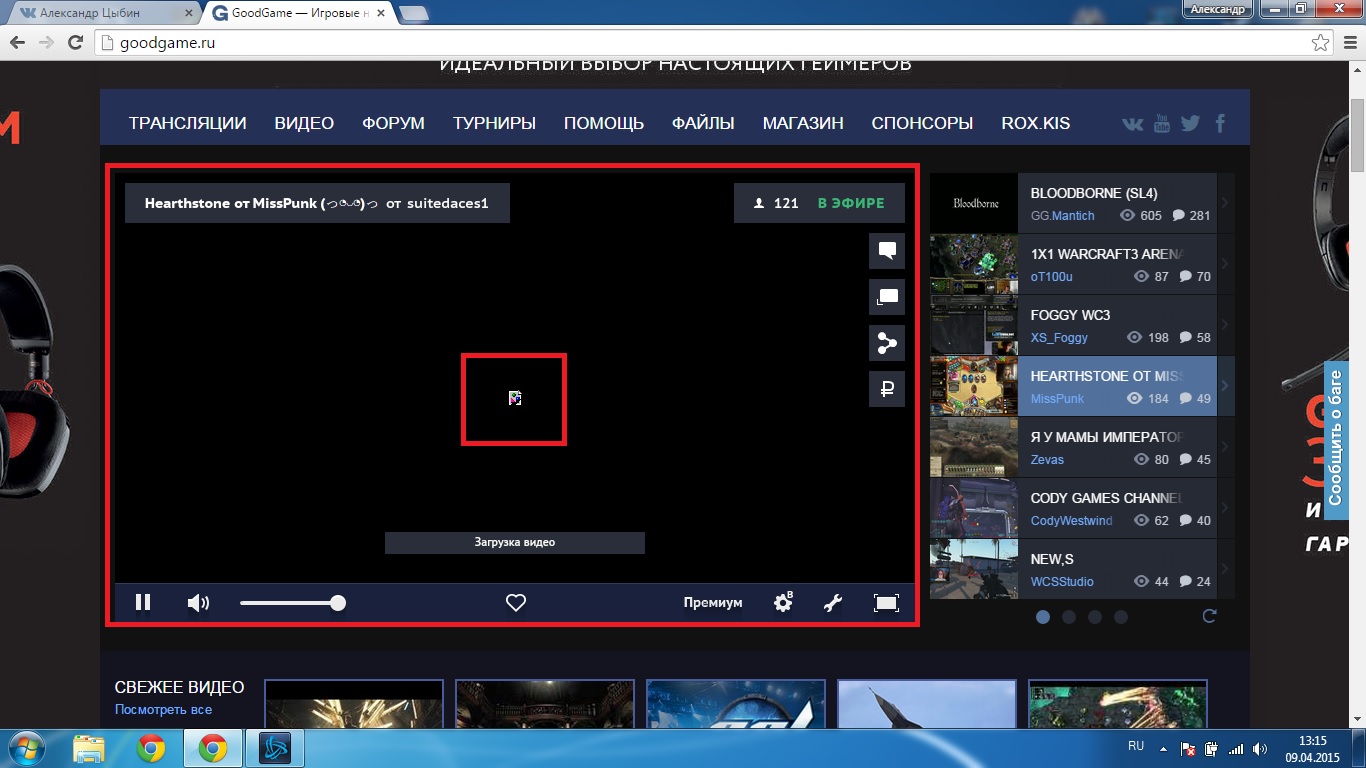The height and width of the screenshot is (768, 1366).
Task: Open the Windows Start button
Action: 25,748
